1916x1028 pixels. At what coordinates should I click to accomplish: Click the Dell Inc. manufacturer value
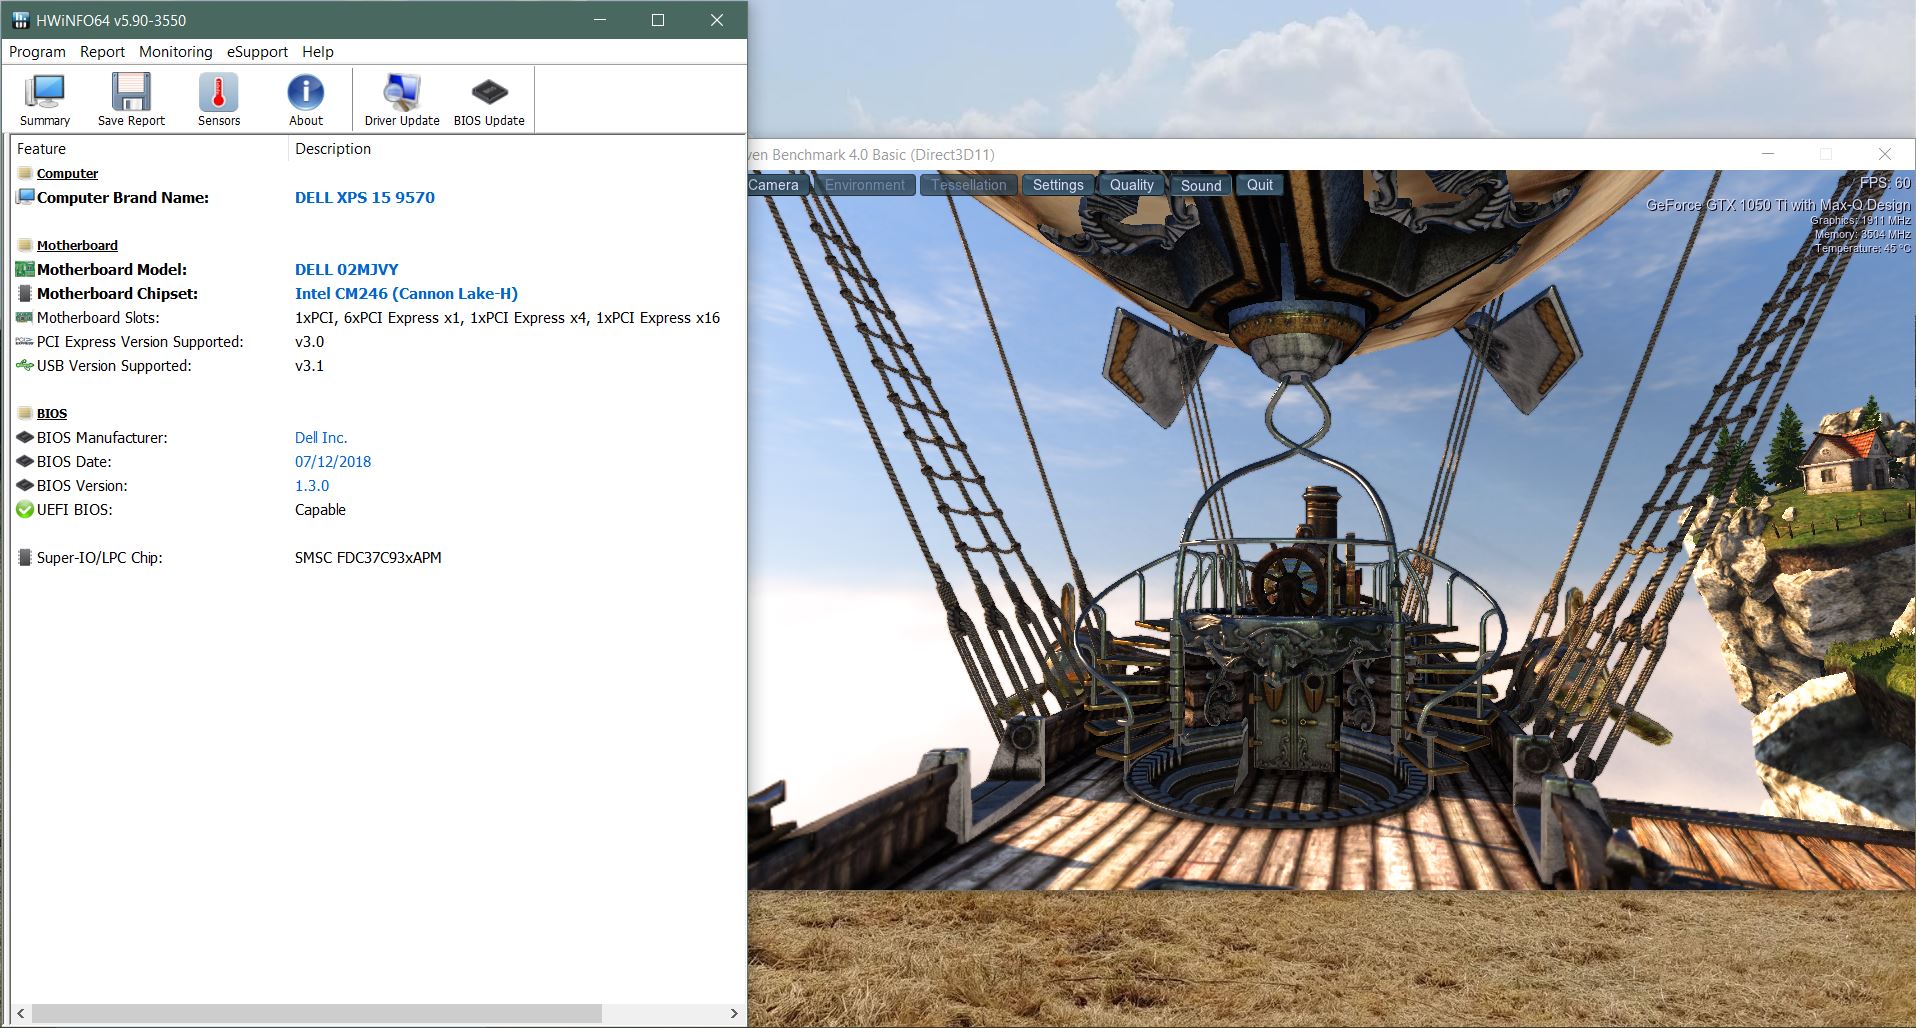321,437
